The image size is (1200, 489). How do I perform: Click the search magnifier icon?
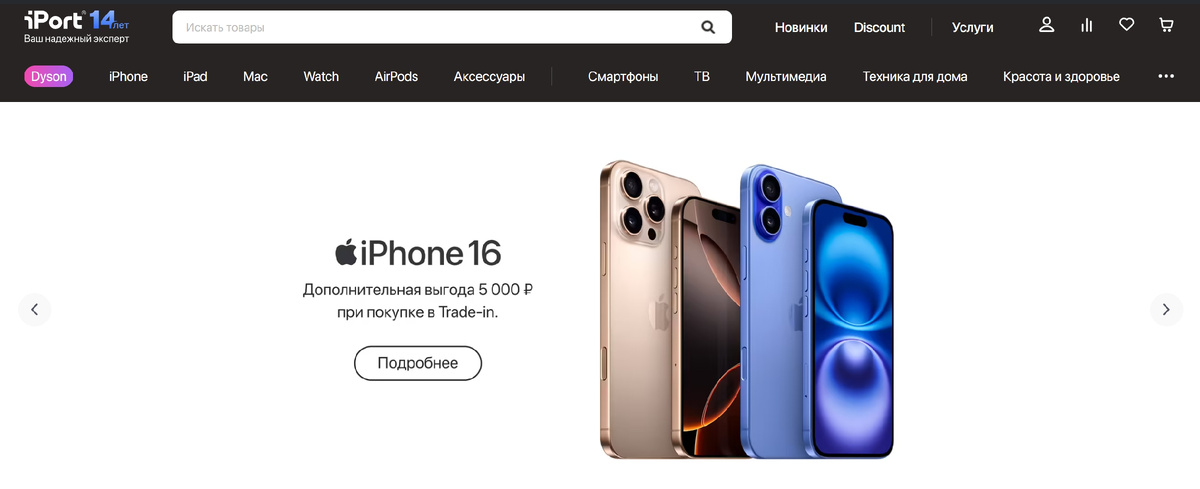(x=708, y=27)
